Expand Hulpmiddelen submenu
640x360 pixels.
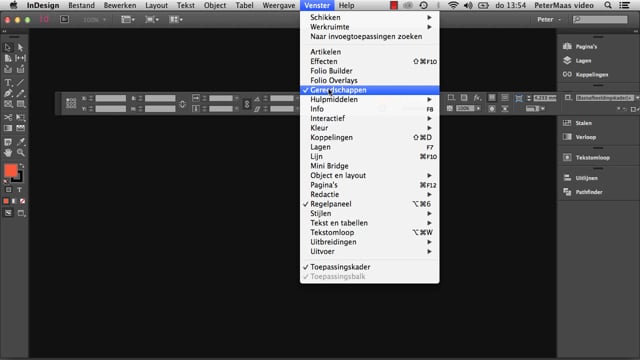370,99
